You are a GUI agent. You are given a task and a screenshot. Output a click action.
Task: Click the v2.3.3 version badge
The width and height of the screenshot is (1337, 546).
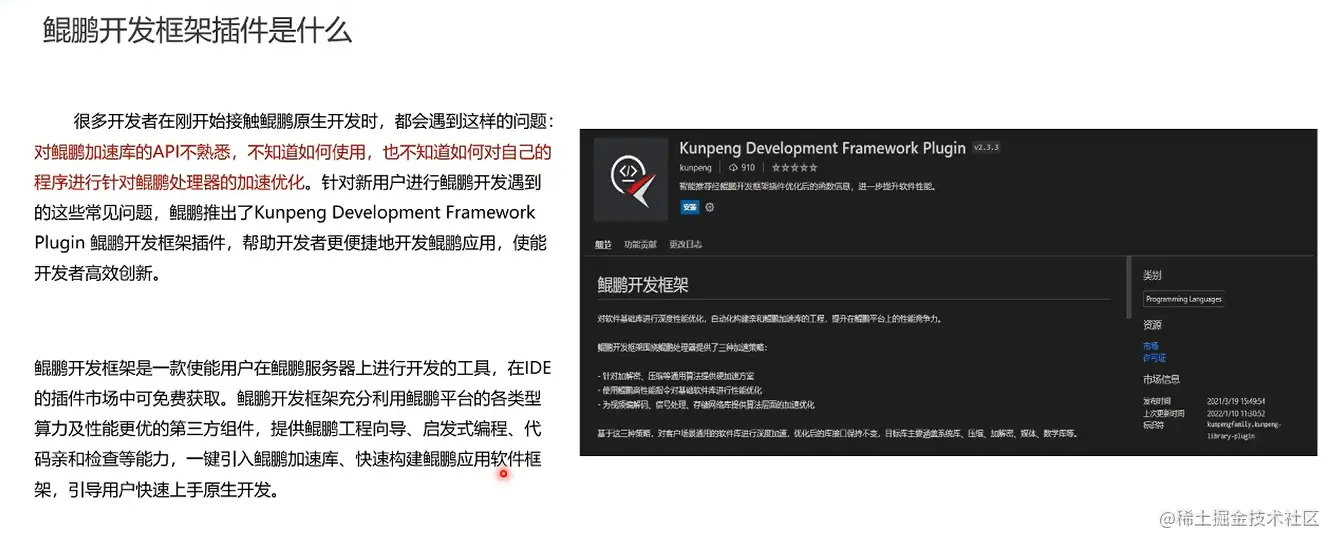(x=986, y=148)
